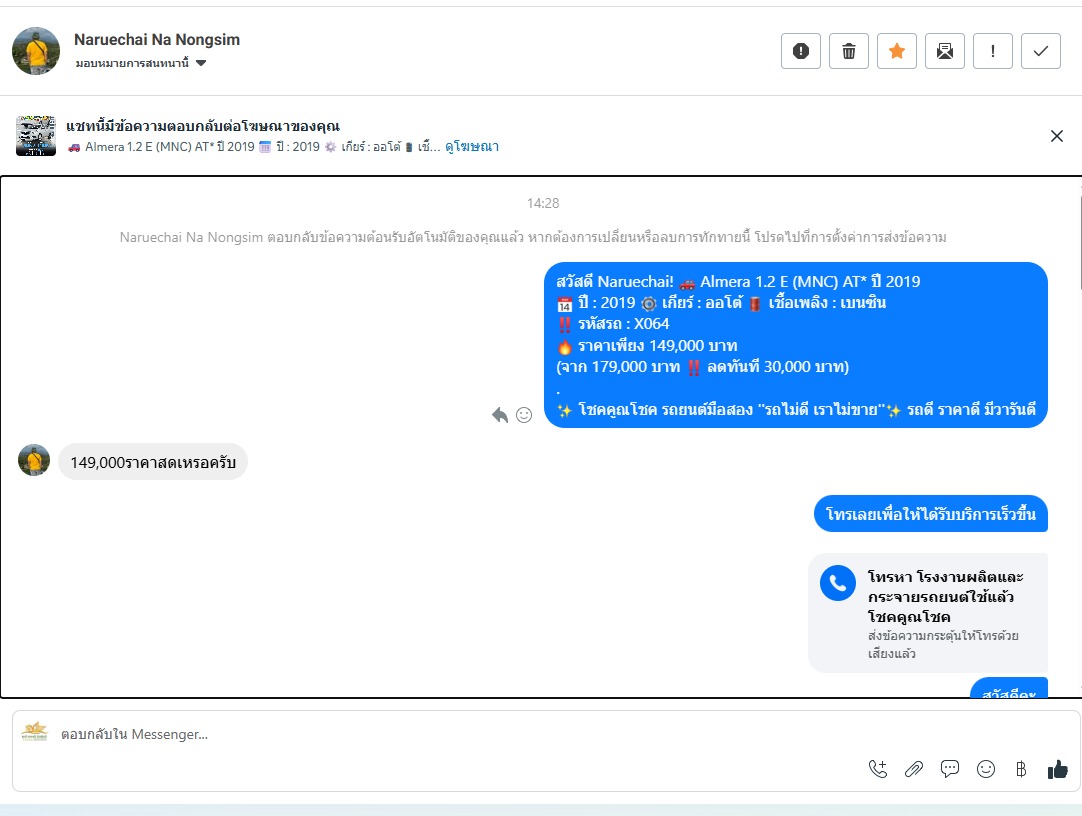Add an emoji reaction to the blue message
Viewport: 1082px width, 816px height.
click(x=524, y=415)
